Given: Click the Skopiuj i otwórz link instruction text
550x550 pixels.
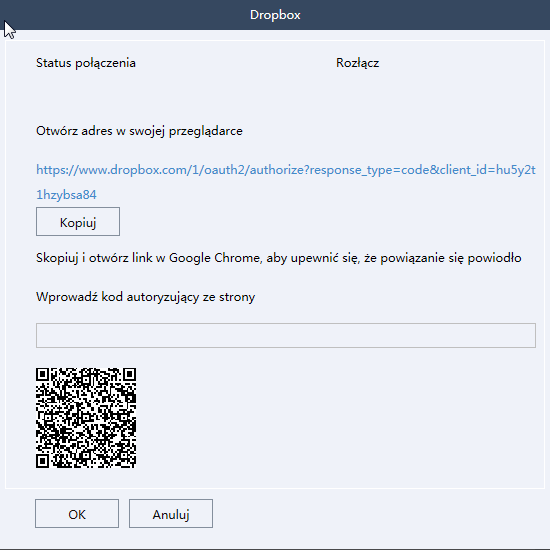Looking at the screenshot, I should click(x=279, y=258).
